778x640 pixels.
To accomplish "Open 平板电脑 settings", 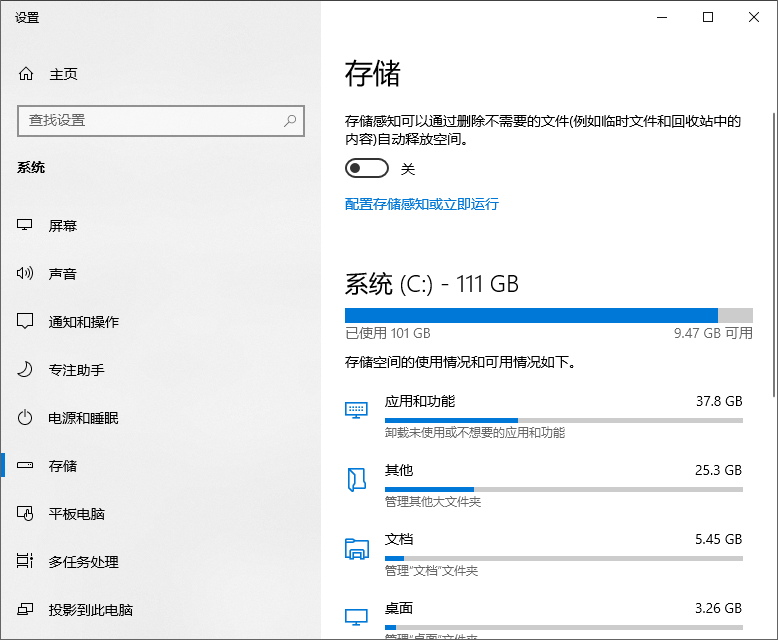I will tap(161, 513).
